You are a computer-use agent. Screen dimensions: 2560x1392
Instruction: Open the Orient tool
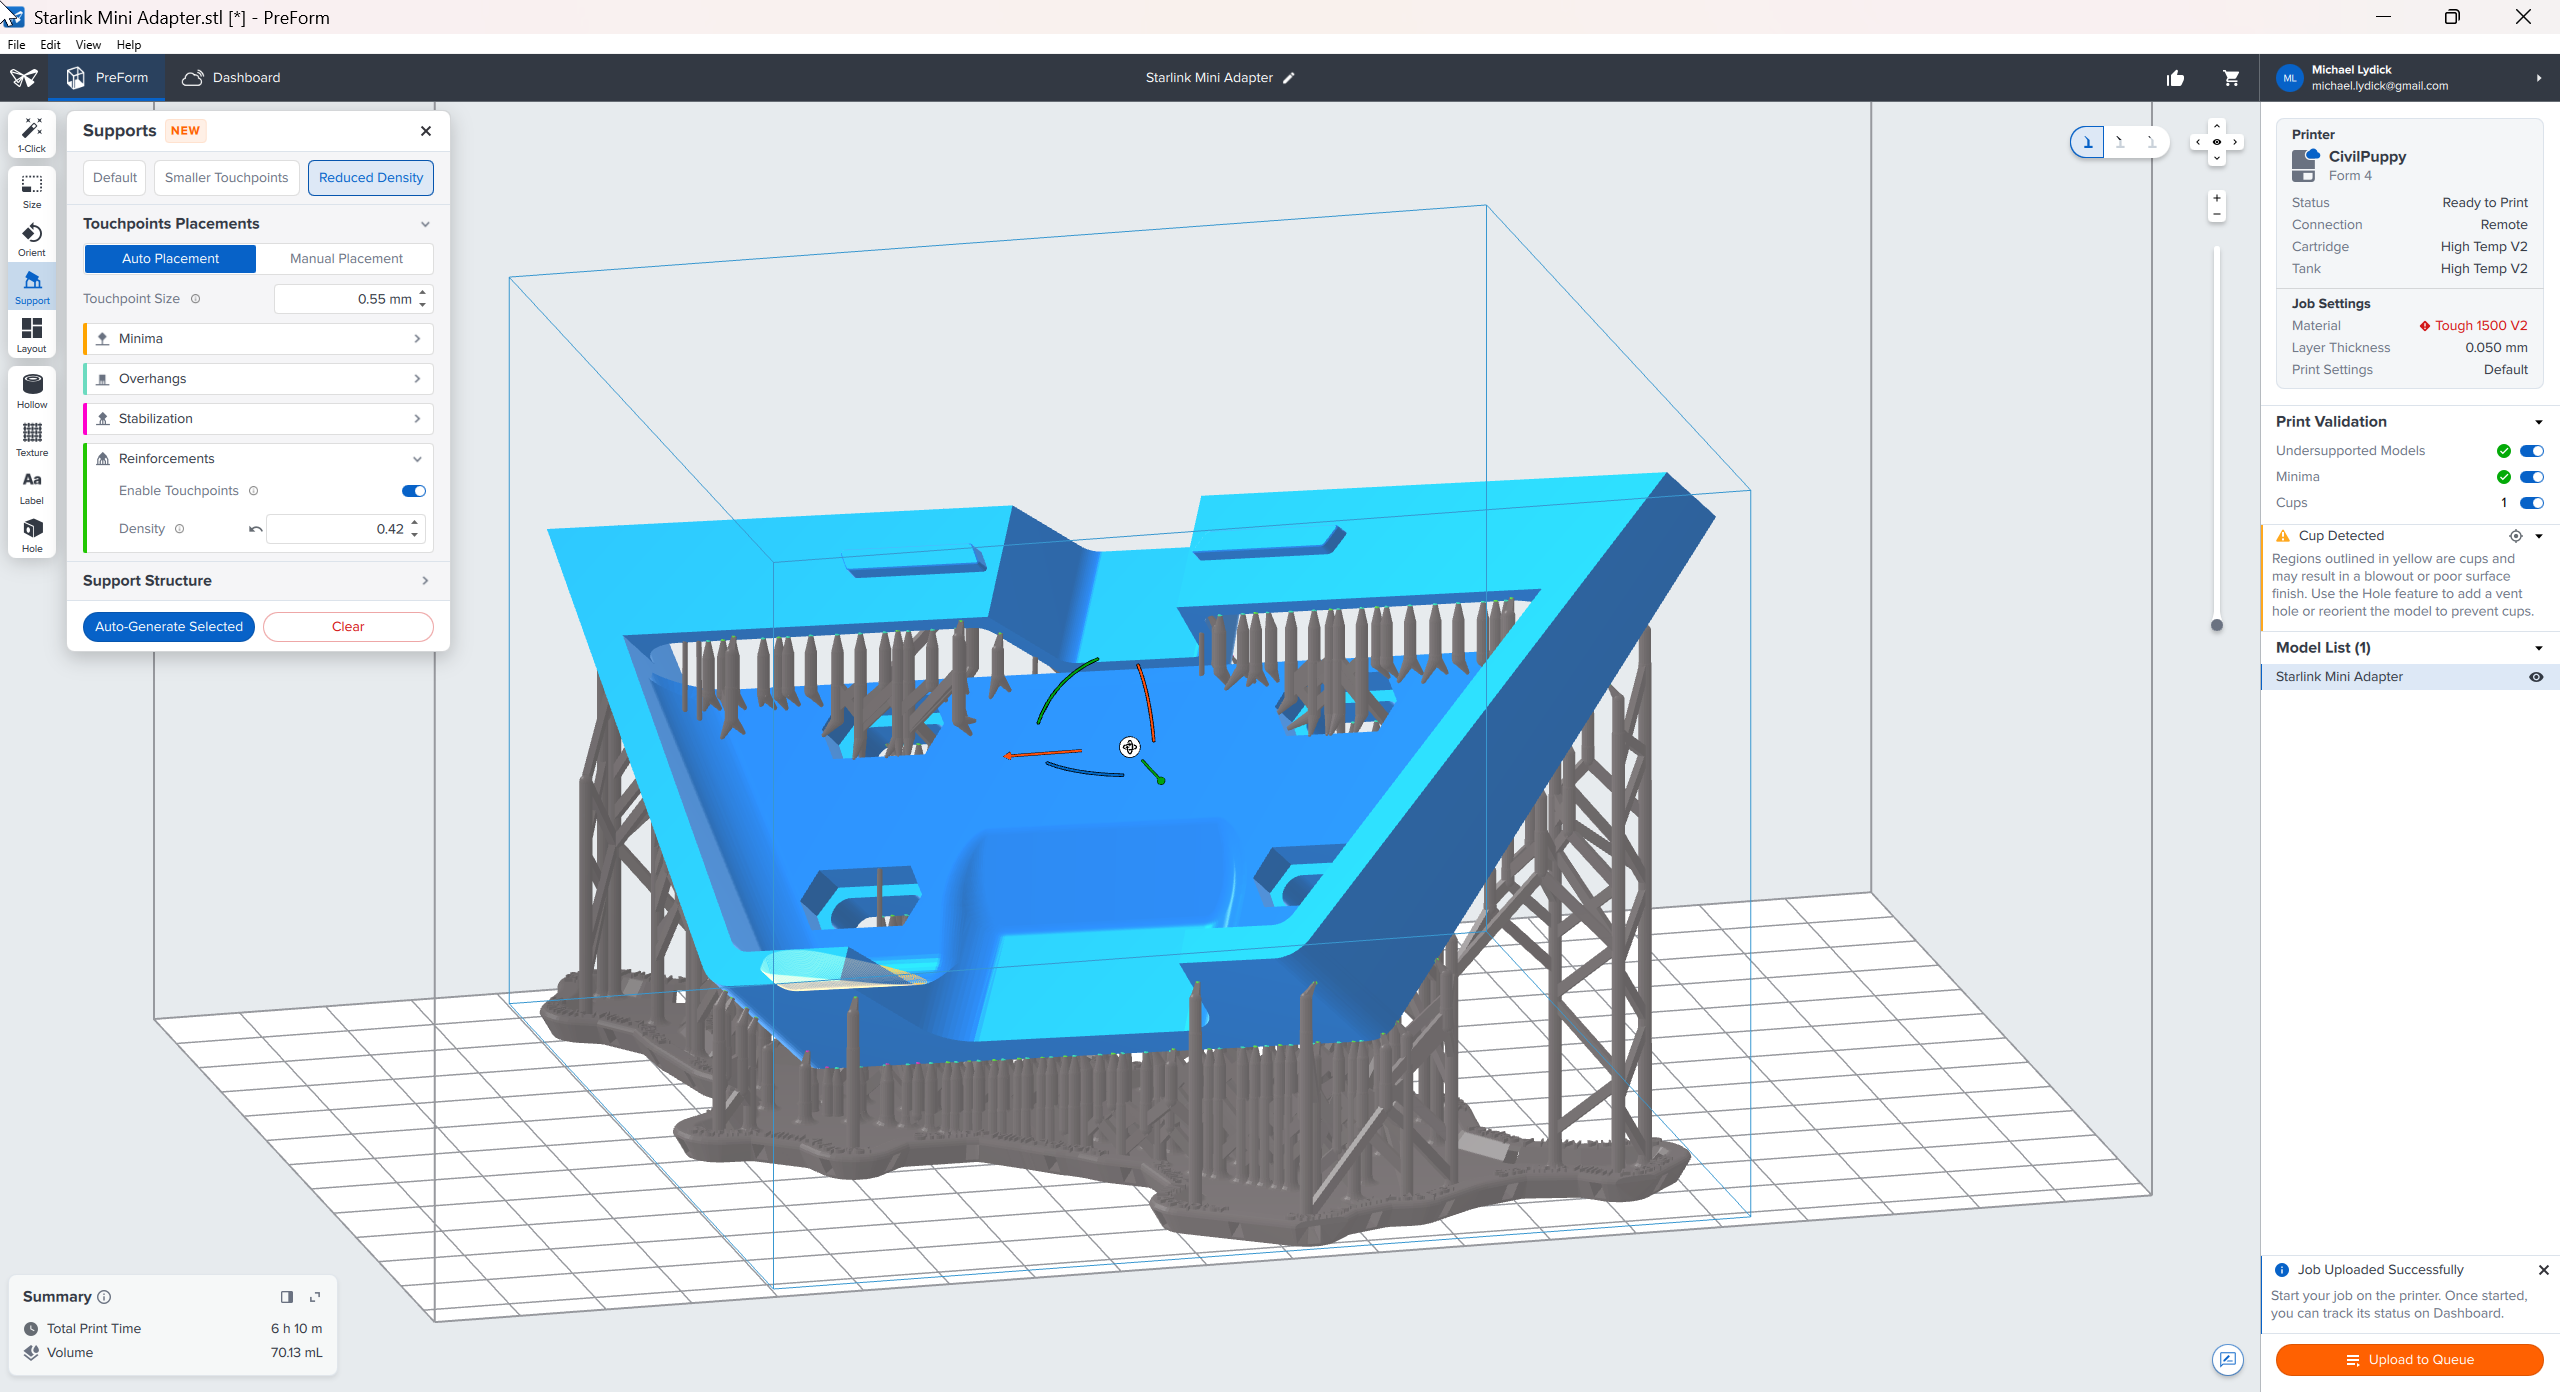pos(32,238)
